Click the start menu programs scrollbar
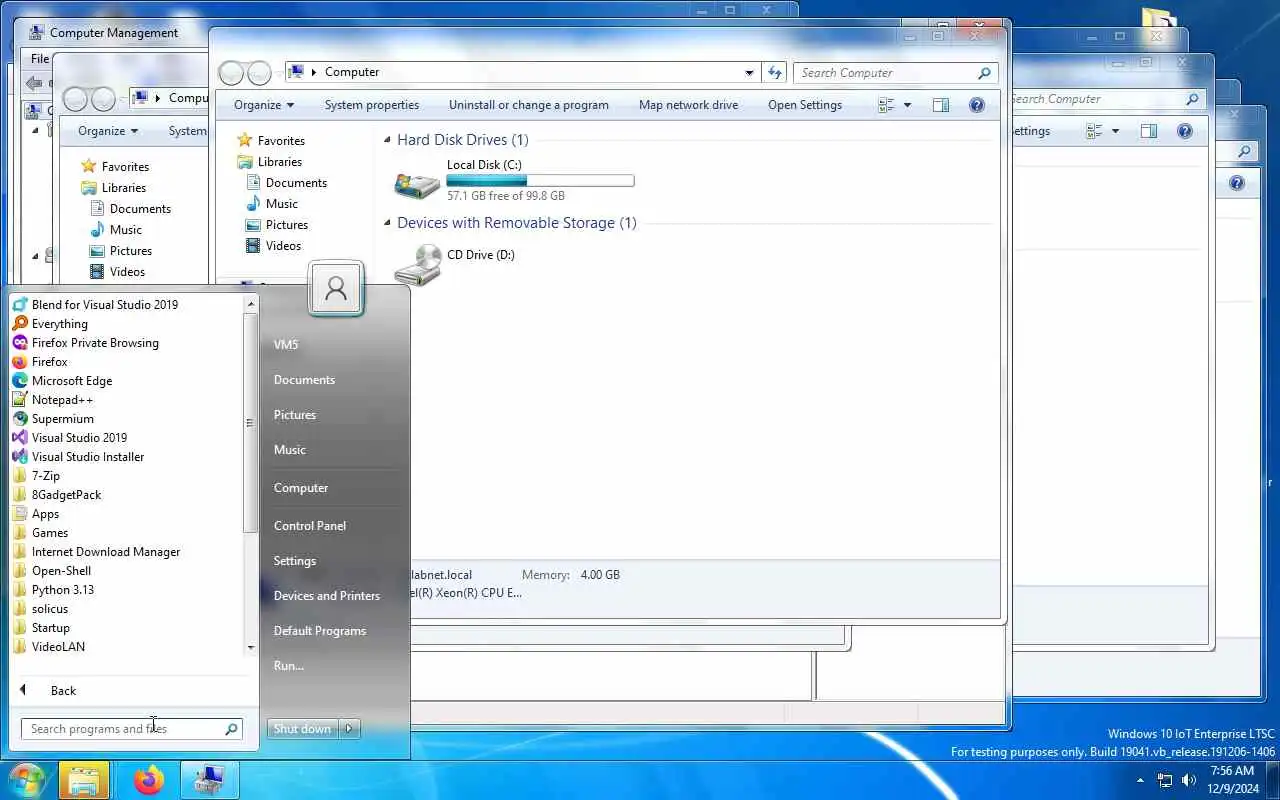The width and height of the screenshot is (1280, 800). pos(250,422)
